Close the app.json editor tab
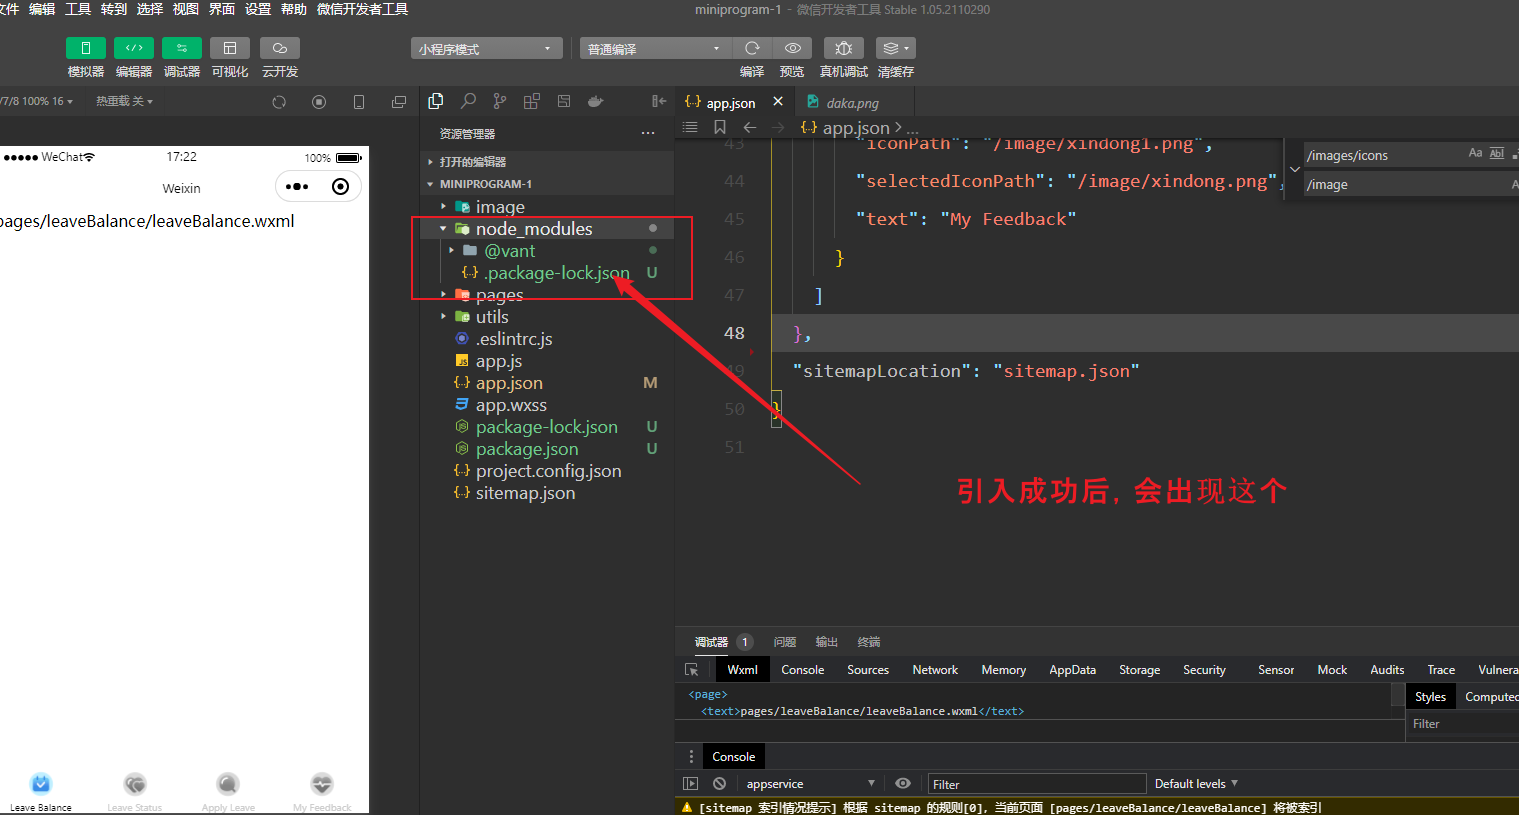Screen dimensions: 1519x815 [x=778, y=102]
